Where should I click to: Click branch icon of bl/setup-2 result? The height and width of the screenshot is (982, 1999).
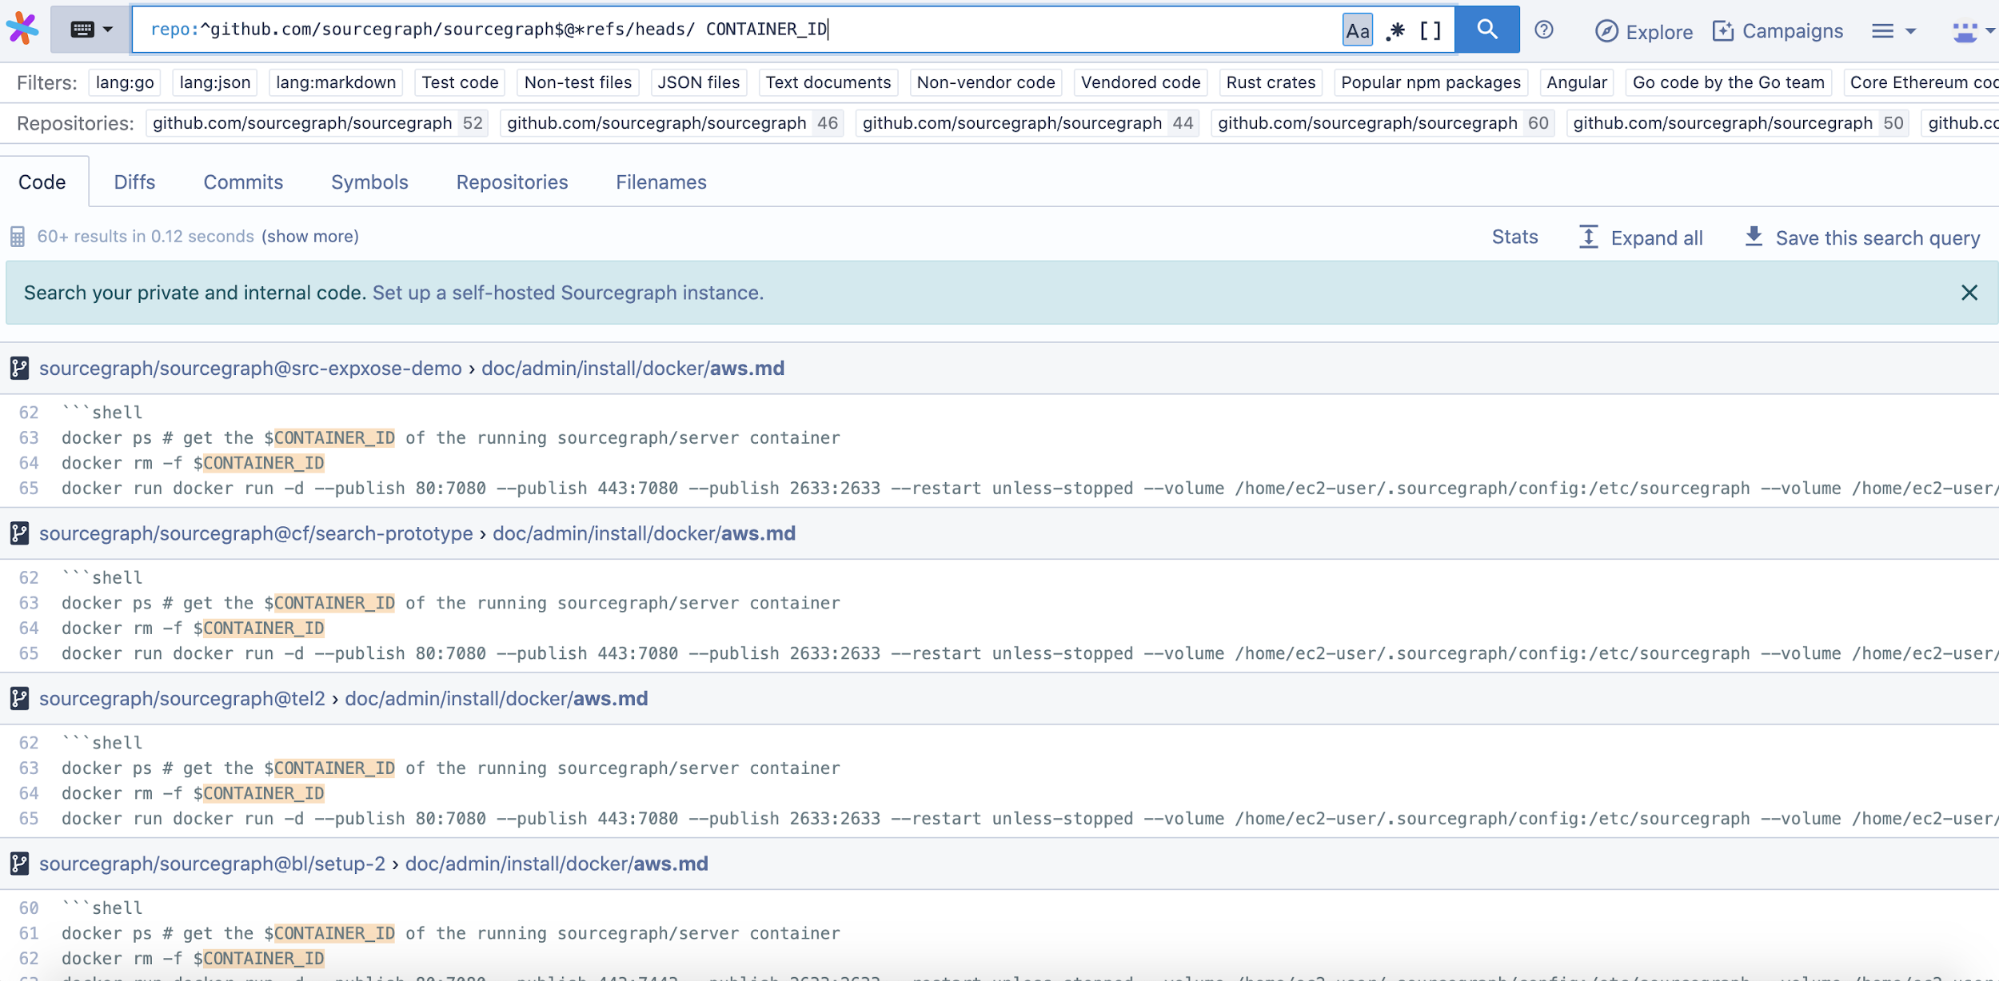coord(19,864)
